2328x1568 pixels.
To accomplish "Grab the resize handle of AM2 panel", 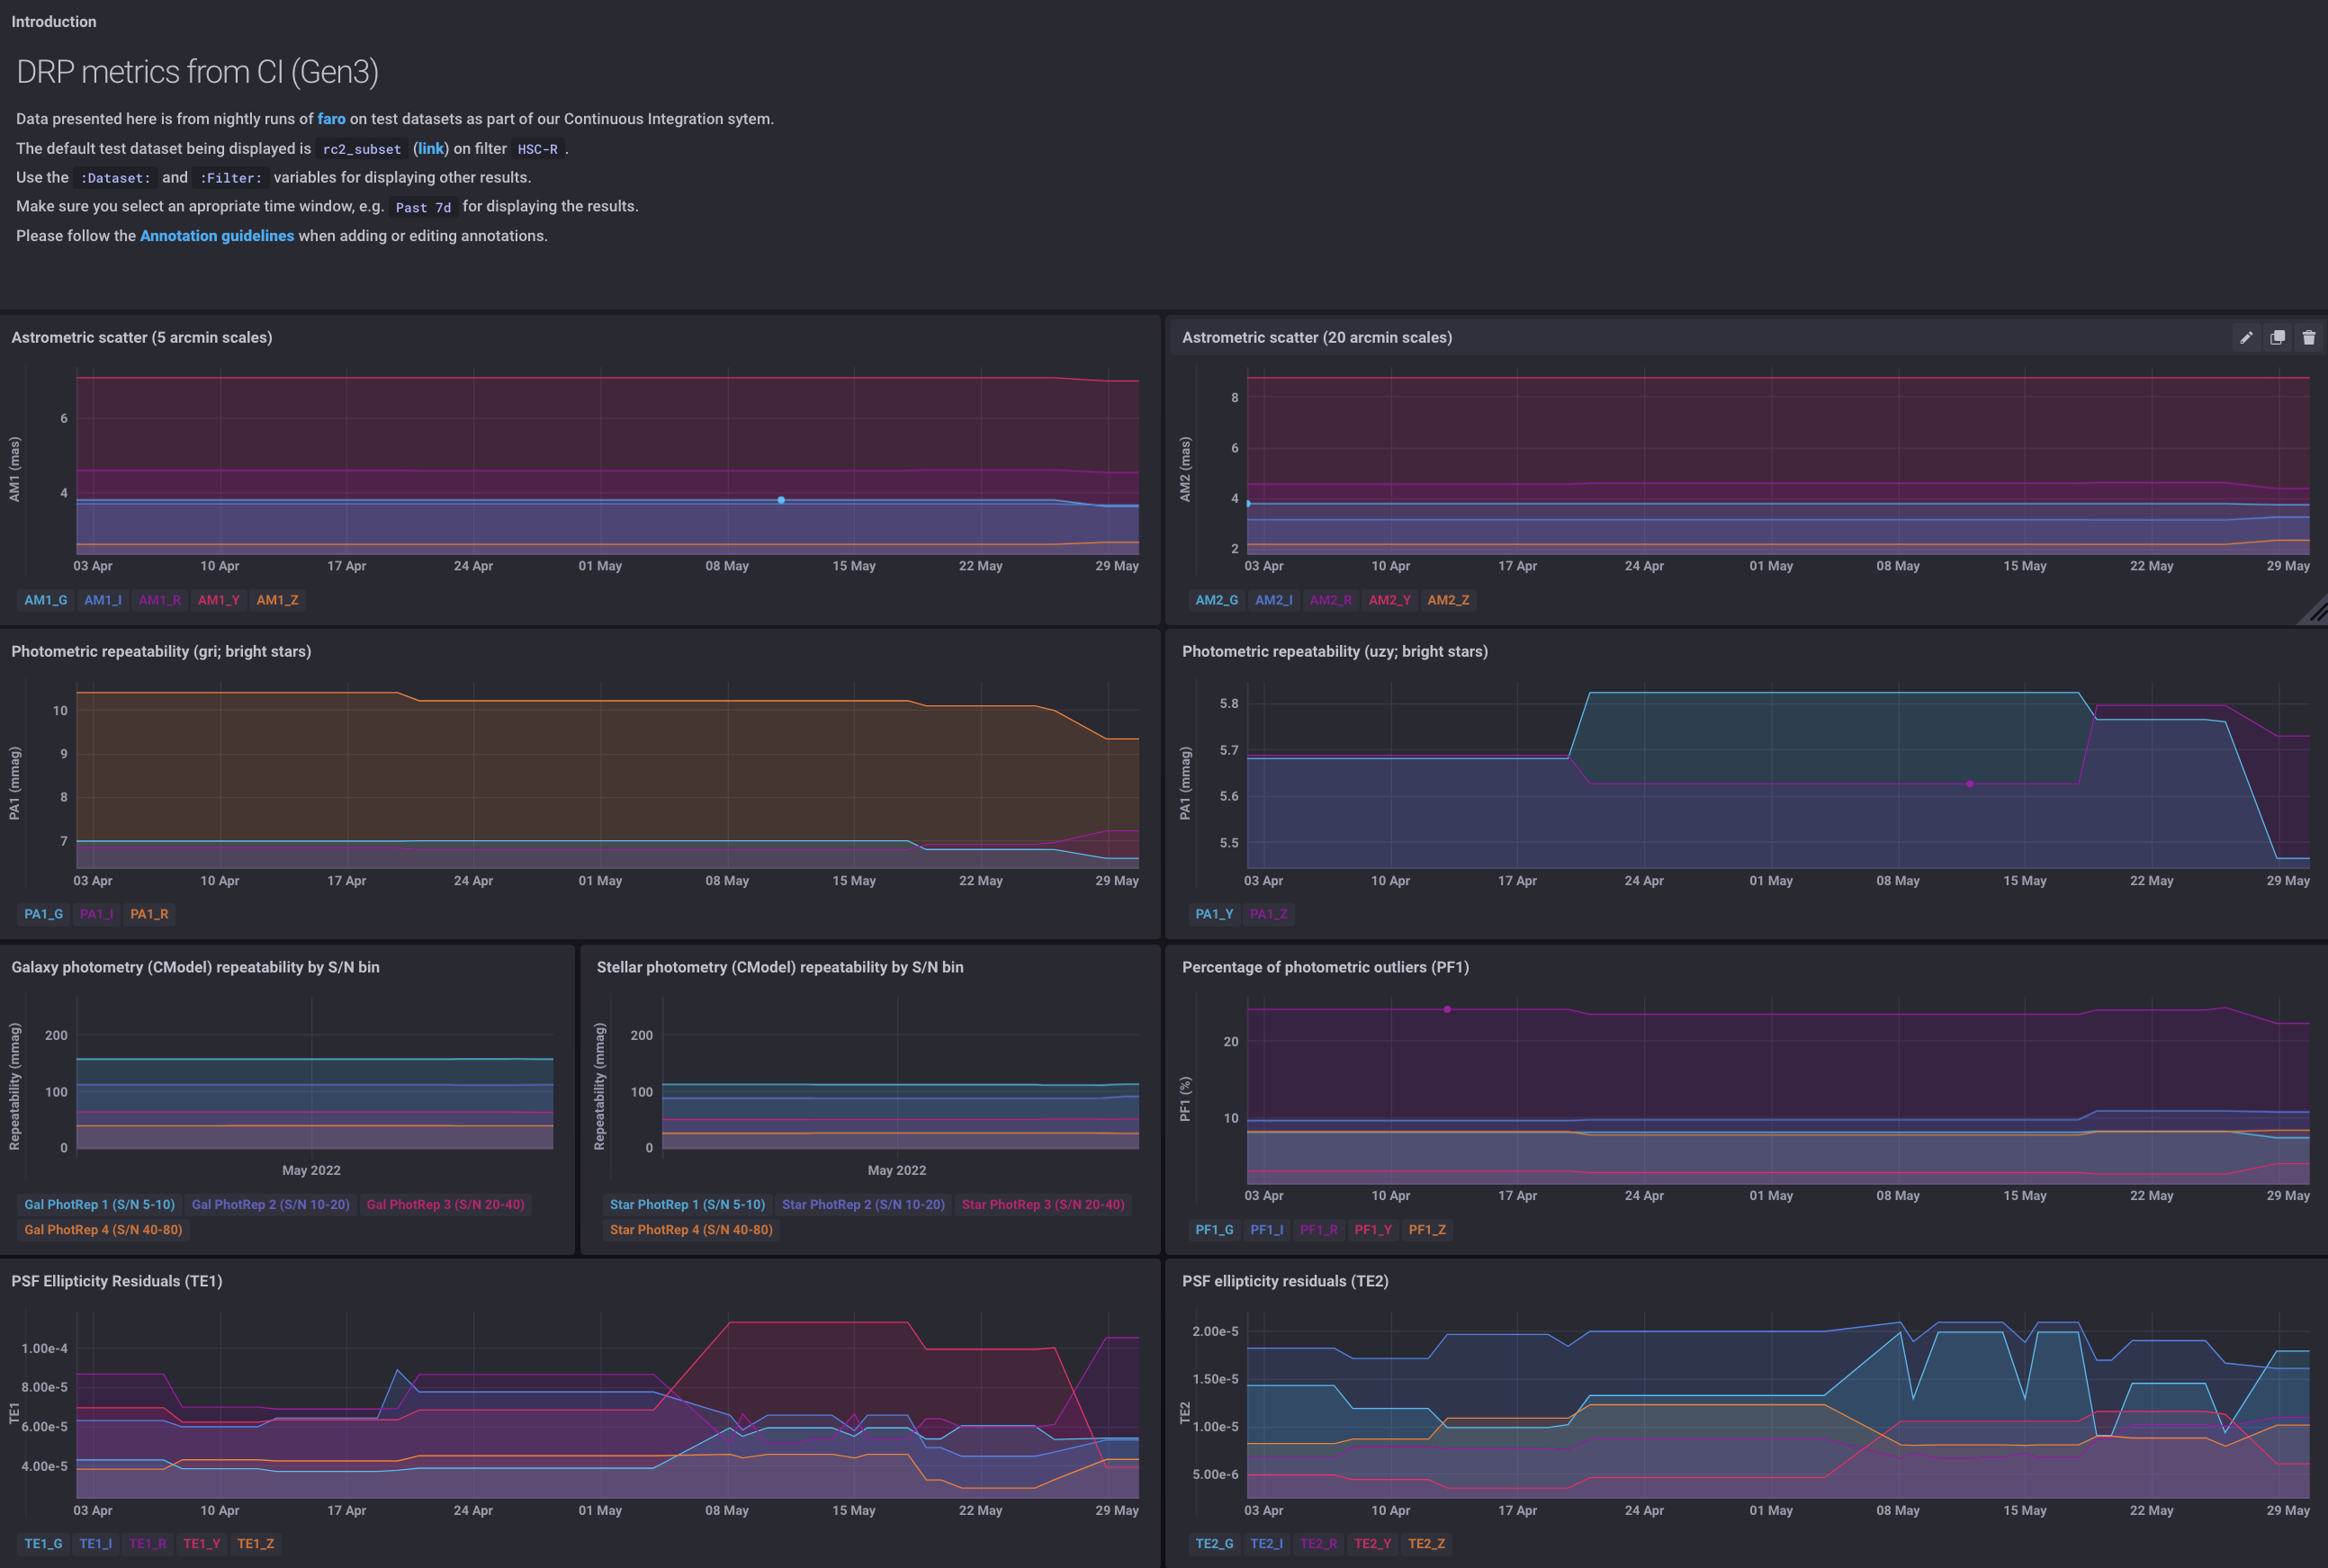I will pyautogui.click(x=2314, y=611).
